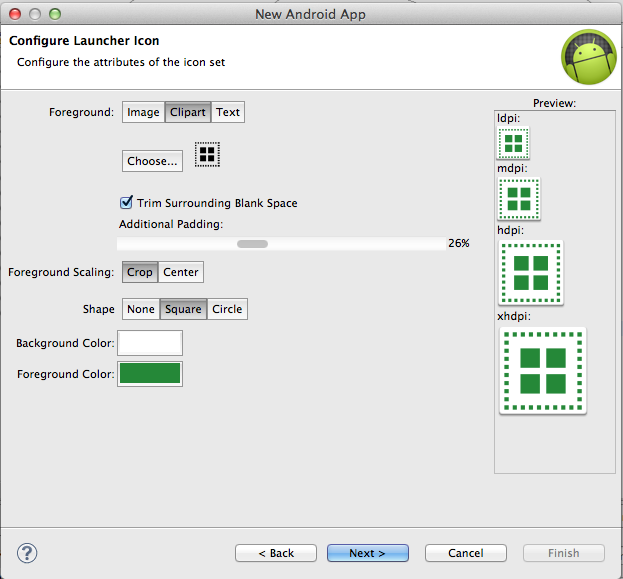Open the Background Color picker swatch

150,343
